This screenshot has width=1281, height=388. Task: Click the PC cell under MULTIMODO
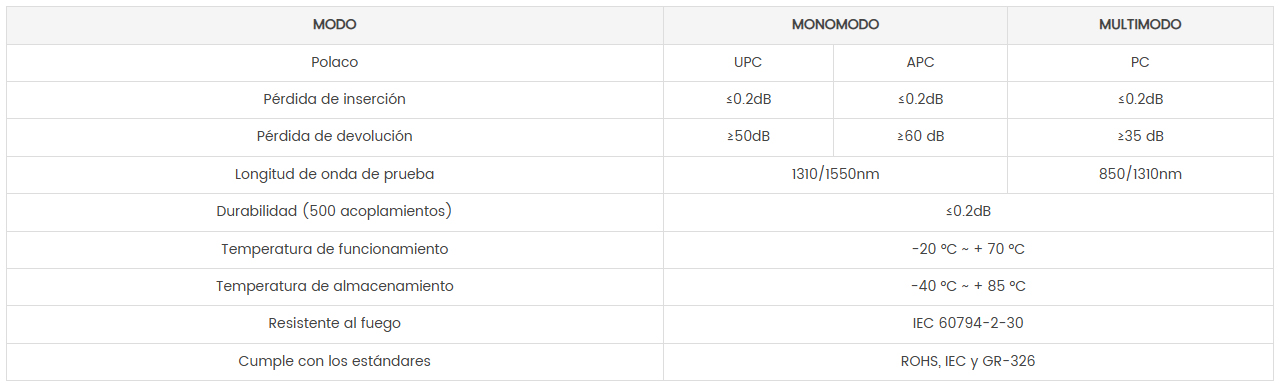[1140, 62]
